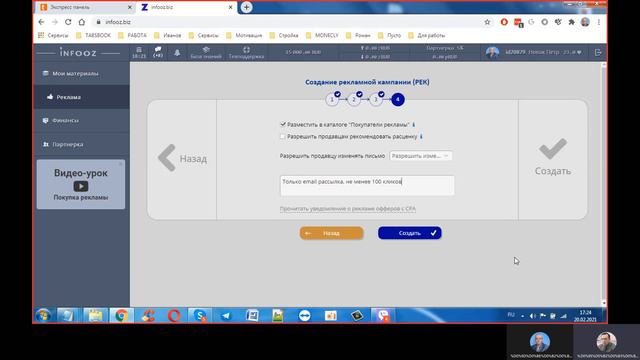Image resolution: width=640 pixels, height=360 pixels.
Task: Reload the page
Action: [68, 22]
